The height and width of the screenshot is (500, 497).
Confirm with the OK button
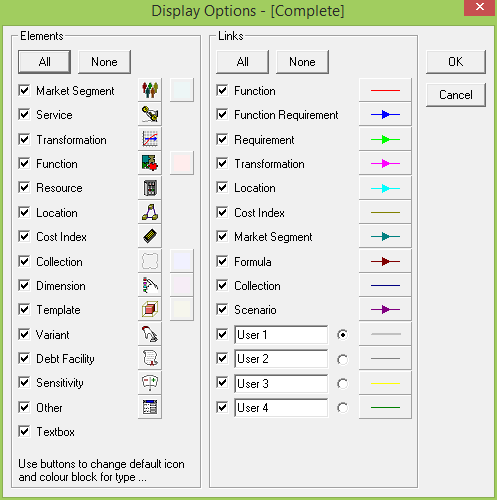[x=456, y=62]
